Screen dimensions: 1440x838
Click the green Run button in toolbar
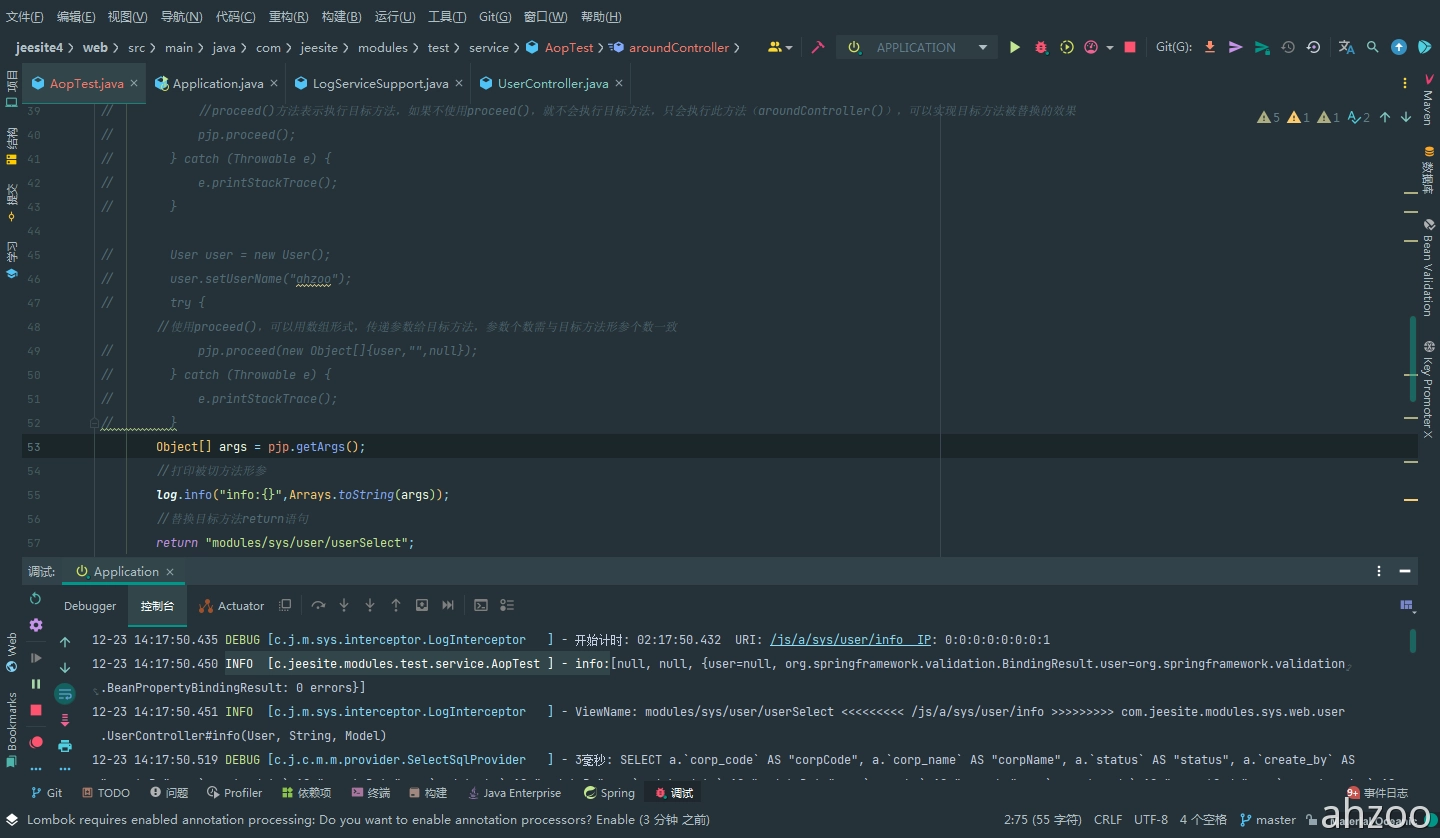1015,47
